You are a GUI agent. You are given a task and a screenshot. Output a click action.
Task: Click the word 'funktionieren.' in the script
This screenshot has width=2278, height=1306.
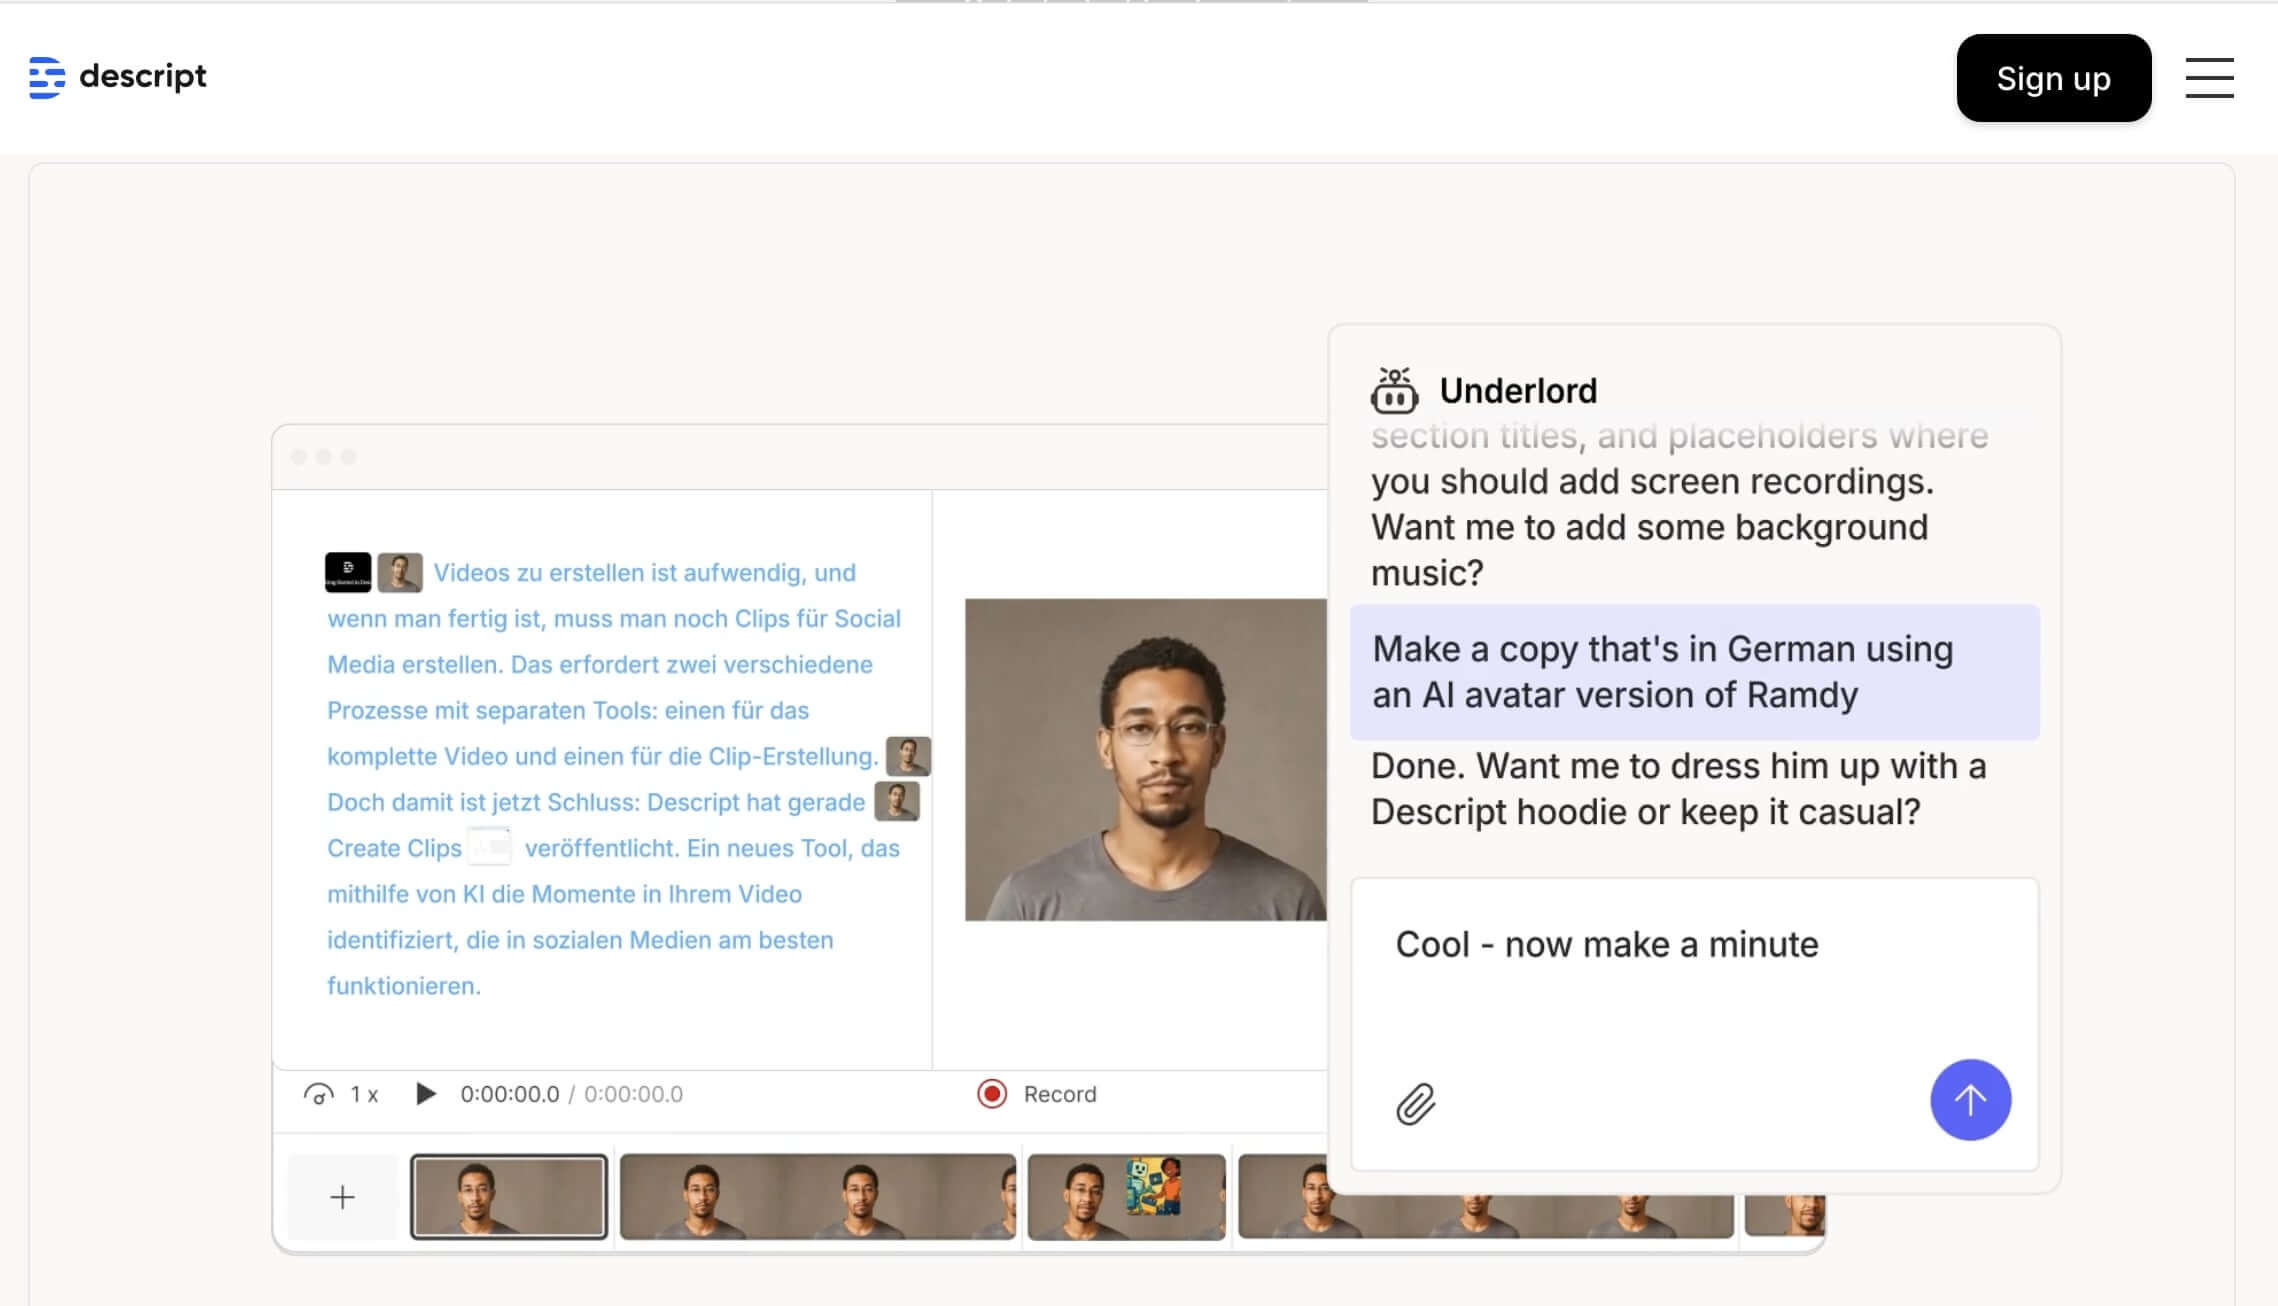pyautogui.click(x=404, y=986)
